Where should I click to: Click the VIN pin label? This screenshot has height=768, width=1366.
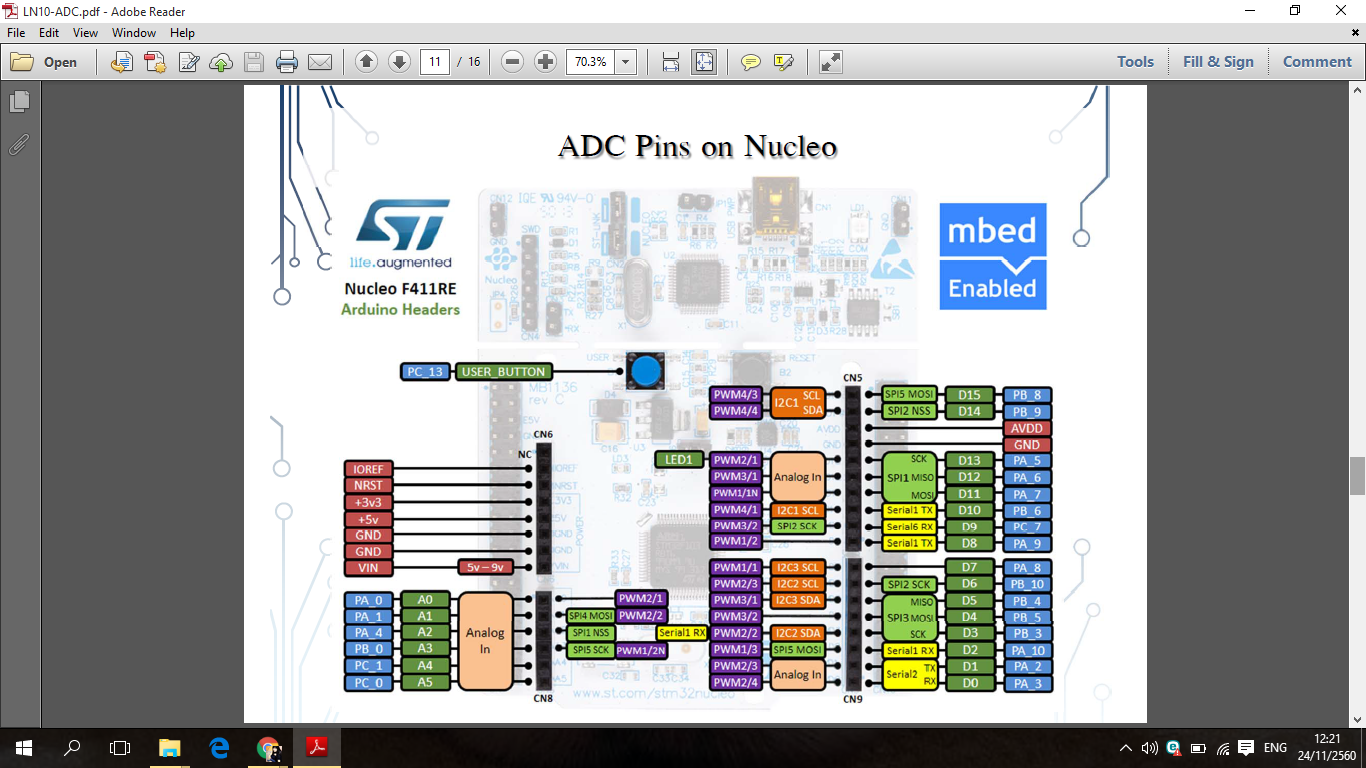368,568
